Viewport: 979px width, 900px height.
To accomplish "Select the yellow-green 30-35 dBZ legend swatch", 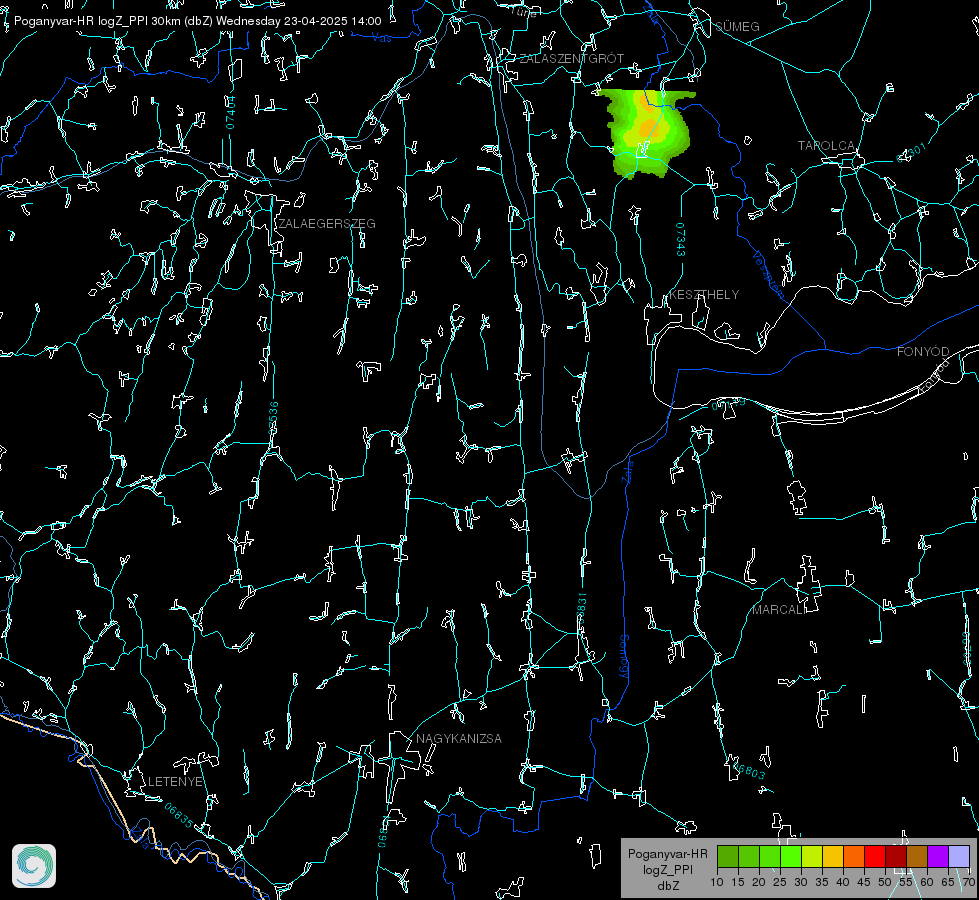I will click(812, 856).
